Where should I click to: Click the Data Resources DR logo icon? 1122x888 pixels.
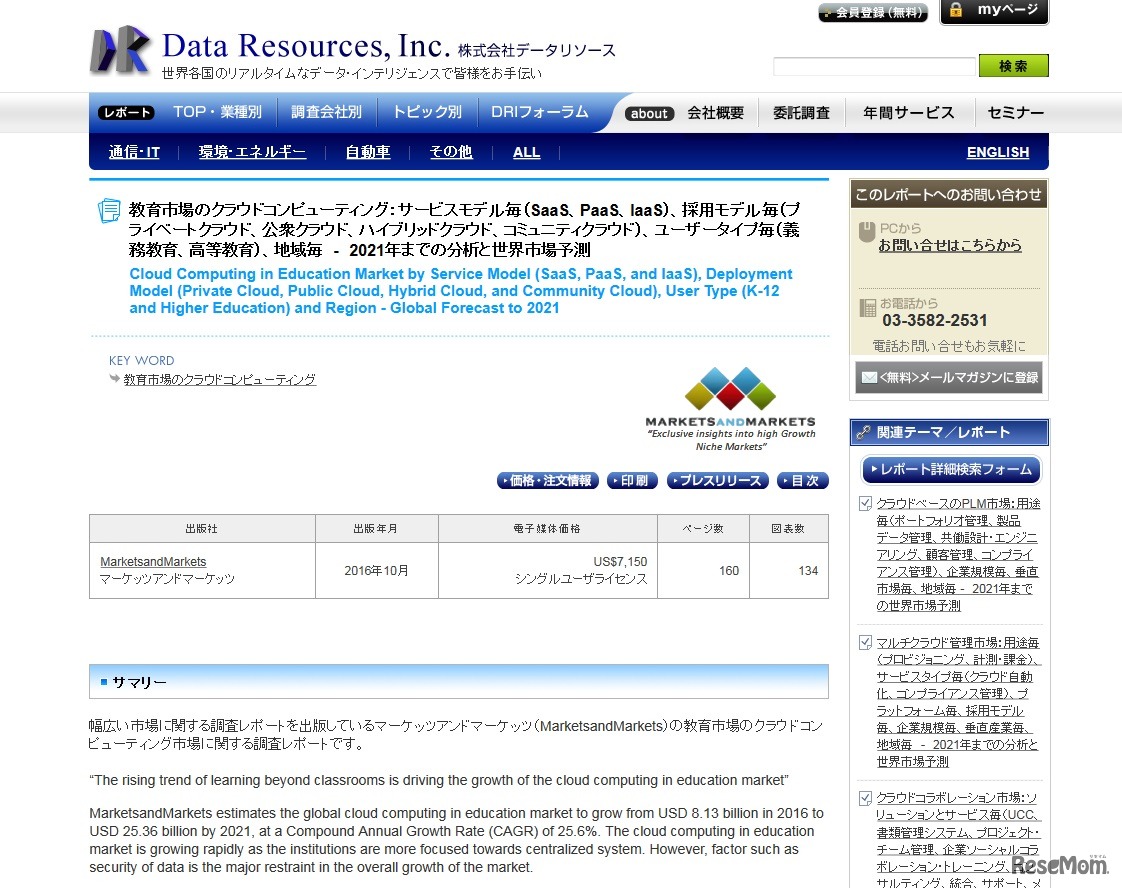[120, 49]
